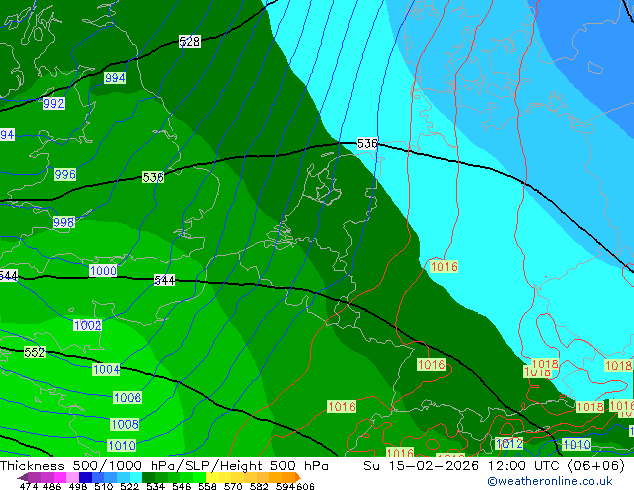The width and height of the screenshot is (634, 490).
Task: Select the 606 legend value
Action: click(x=304, y=486)
